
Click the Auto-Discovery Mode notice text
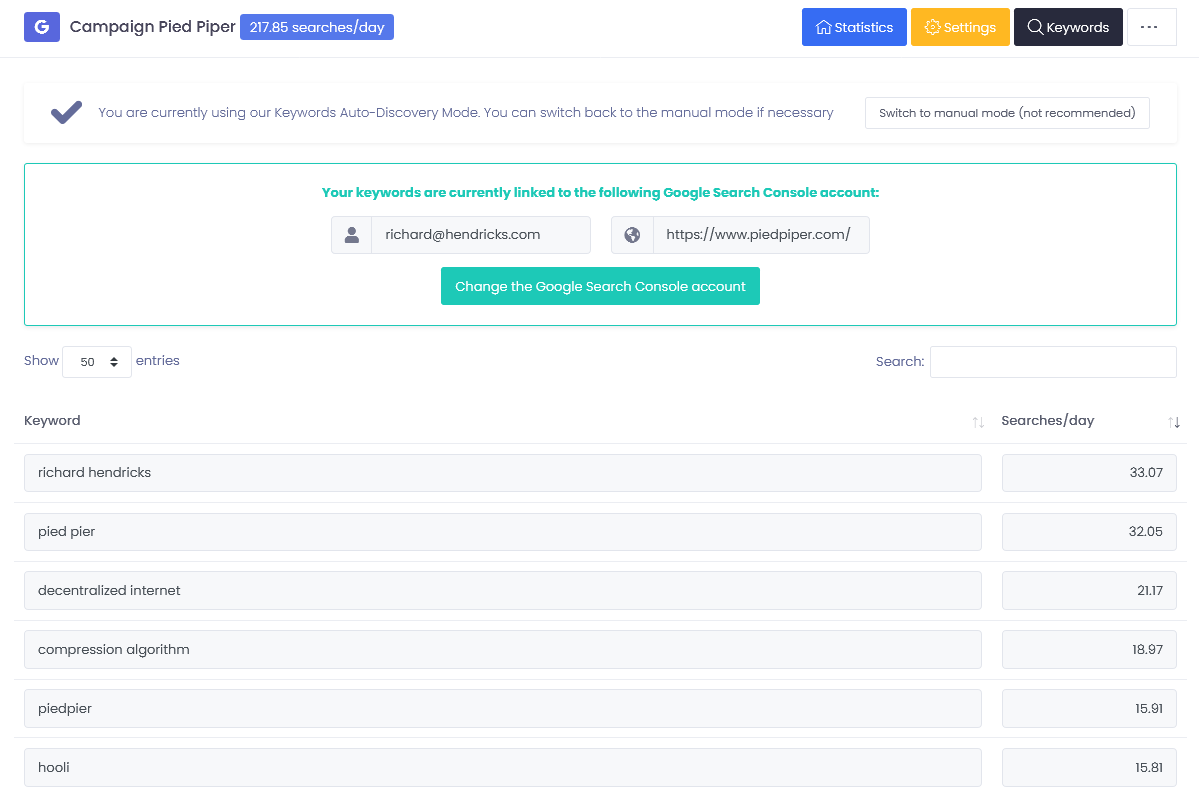click(466, 112)
